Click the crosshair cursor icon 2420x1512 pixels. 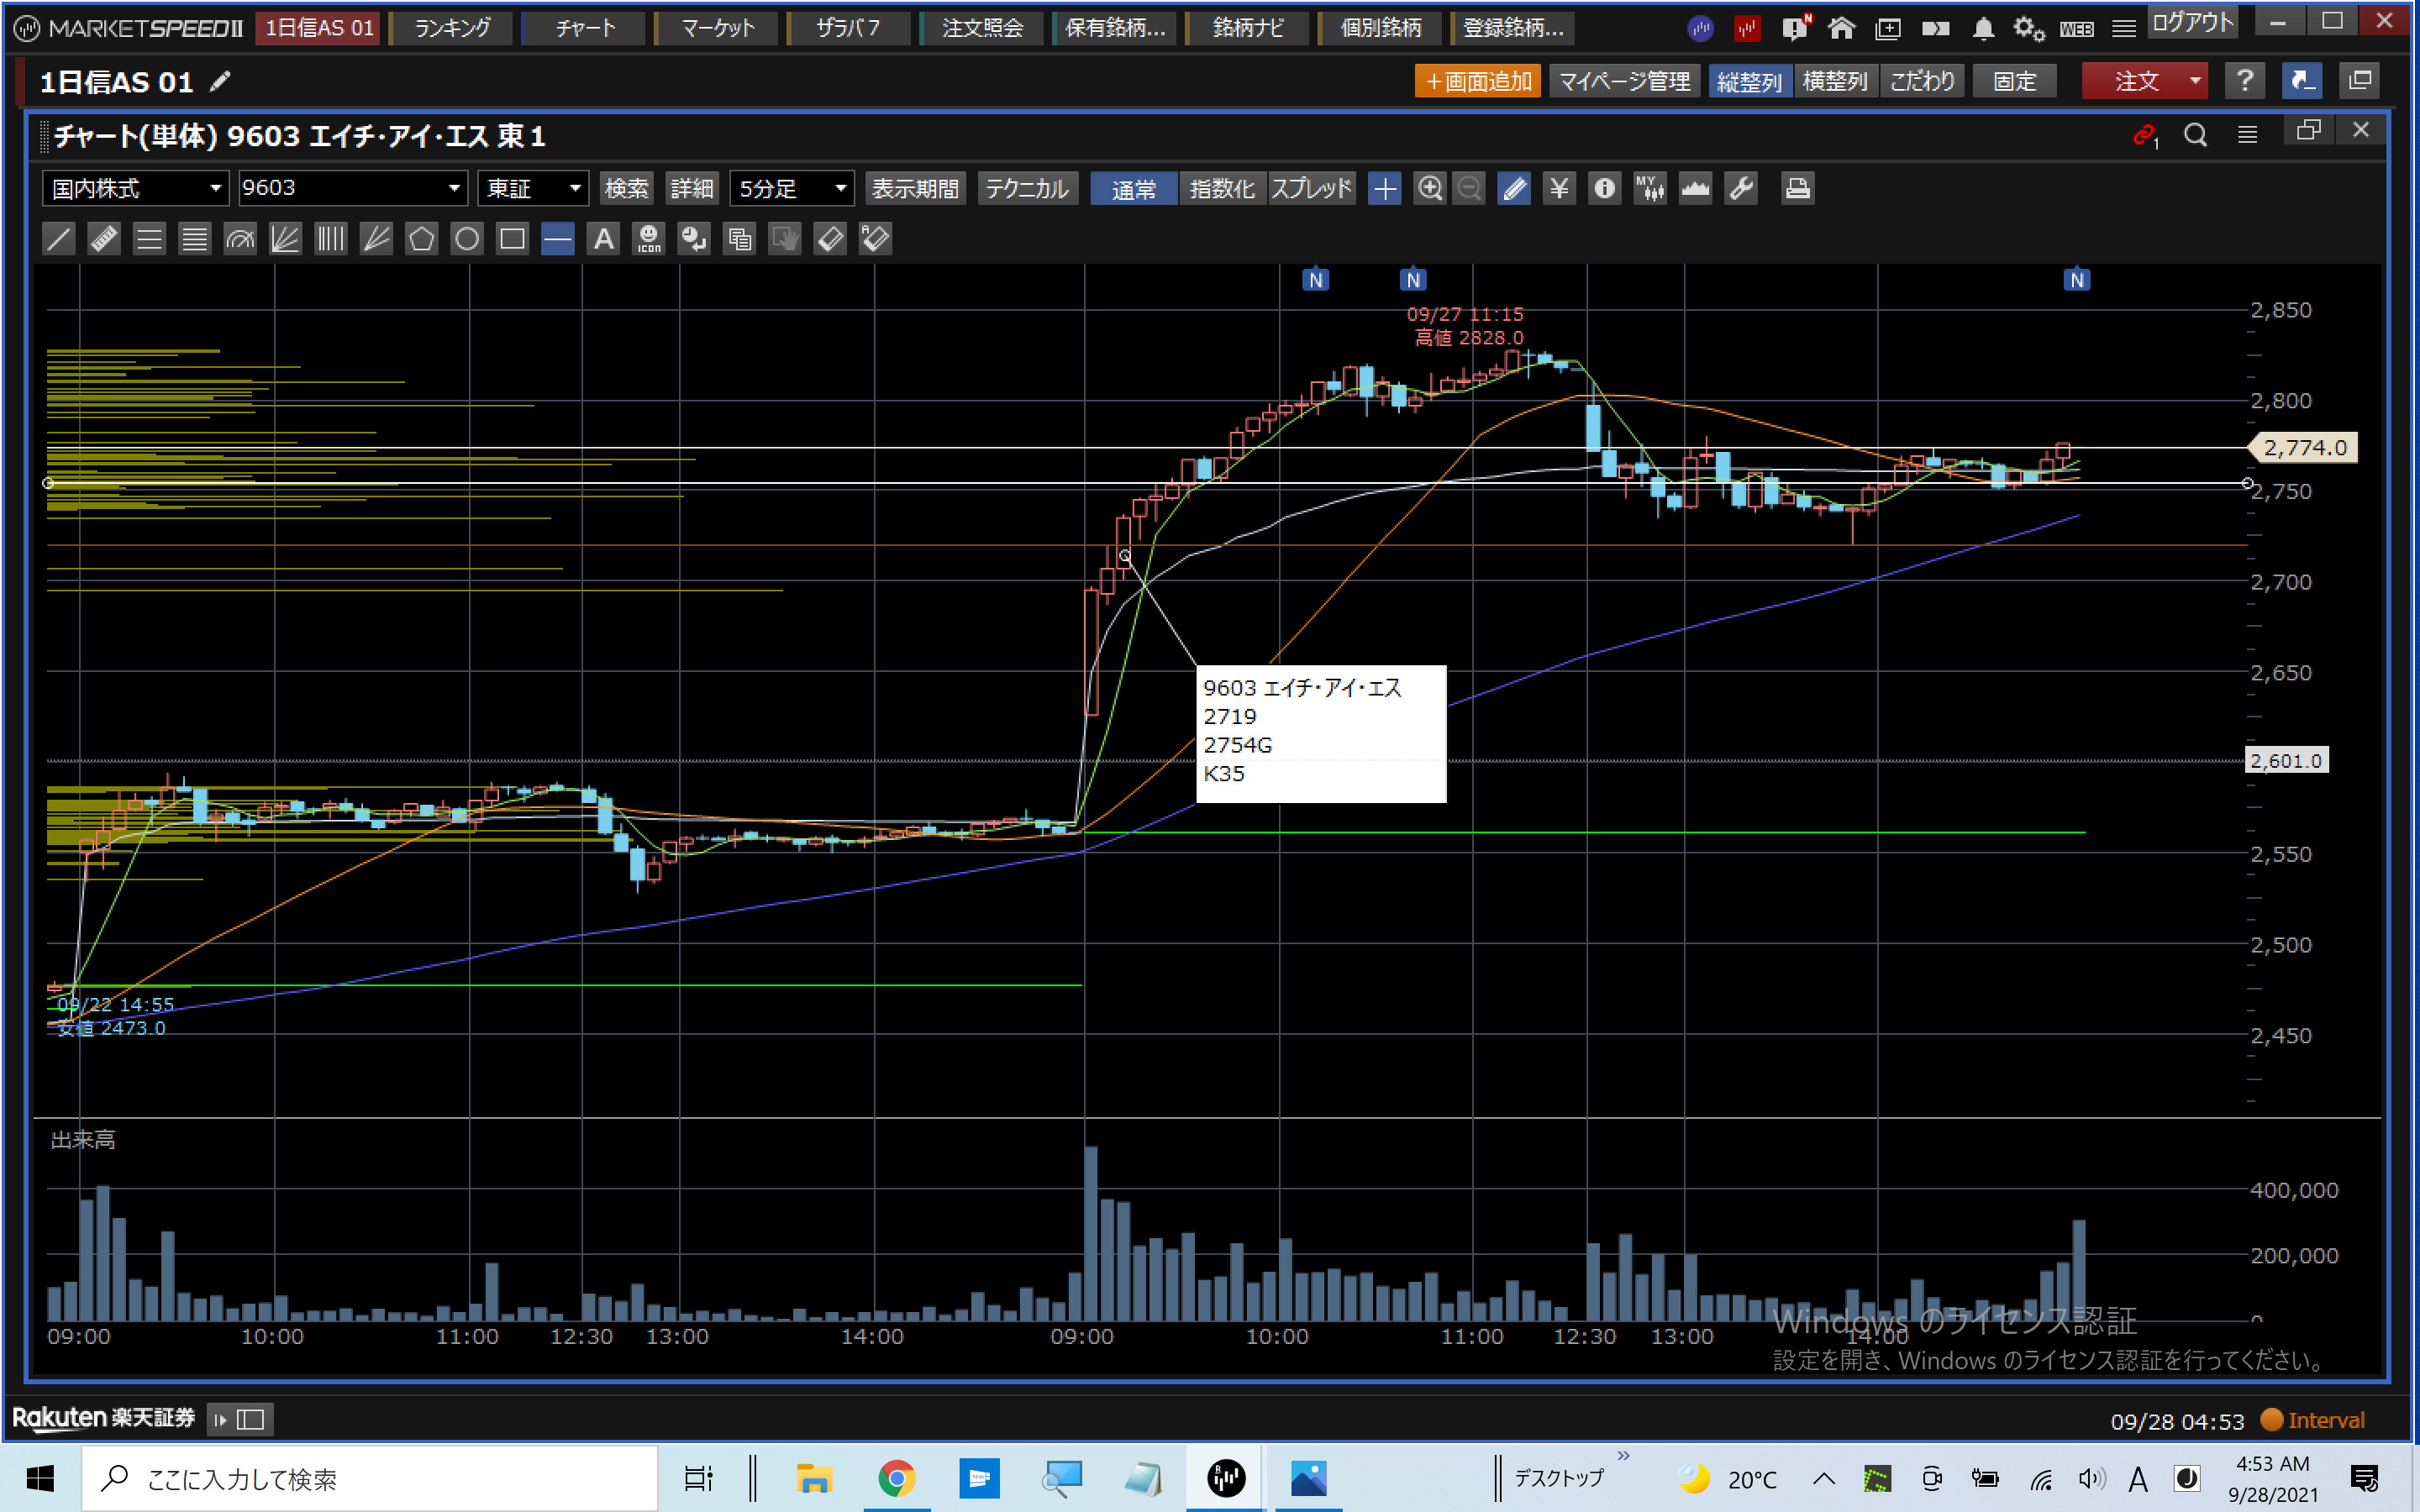tap(1384, 188)
